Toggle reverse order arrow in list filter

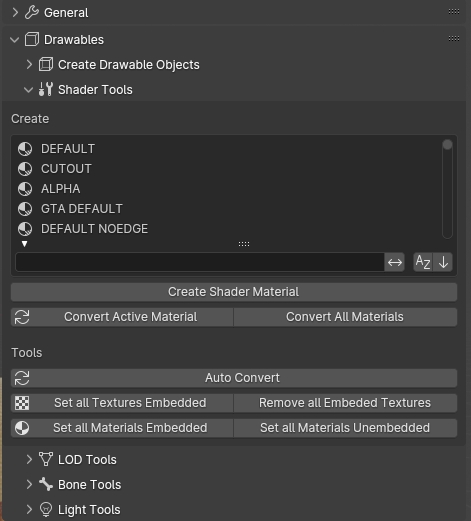click(443, 262)
